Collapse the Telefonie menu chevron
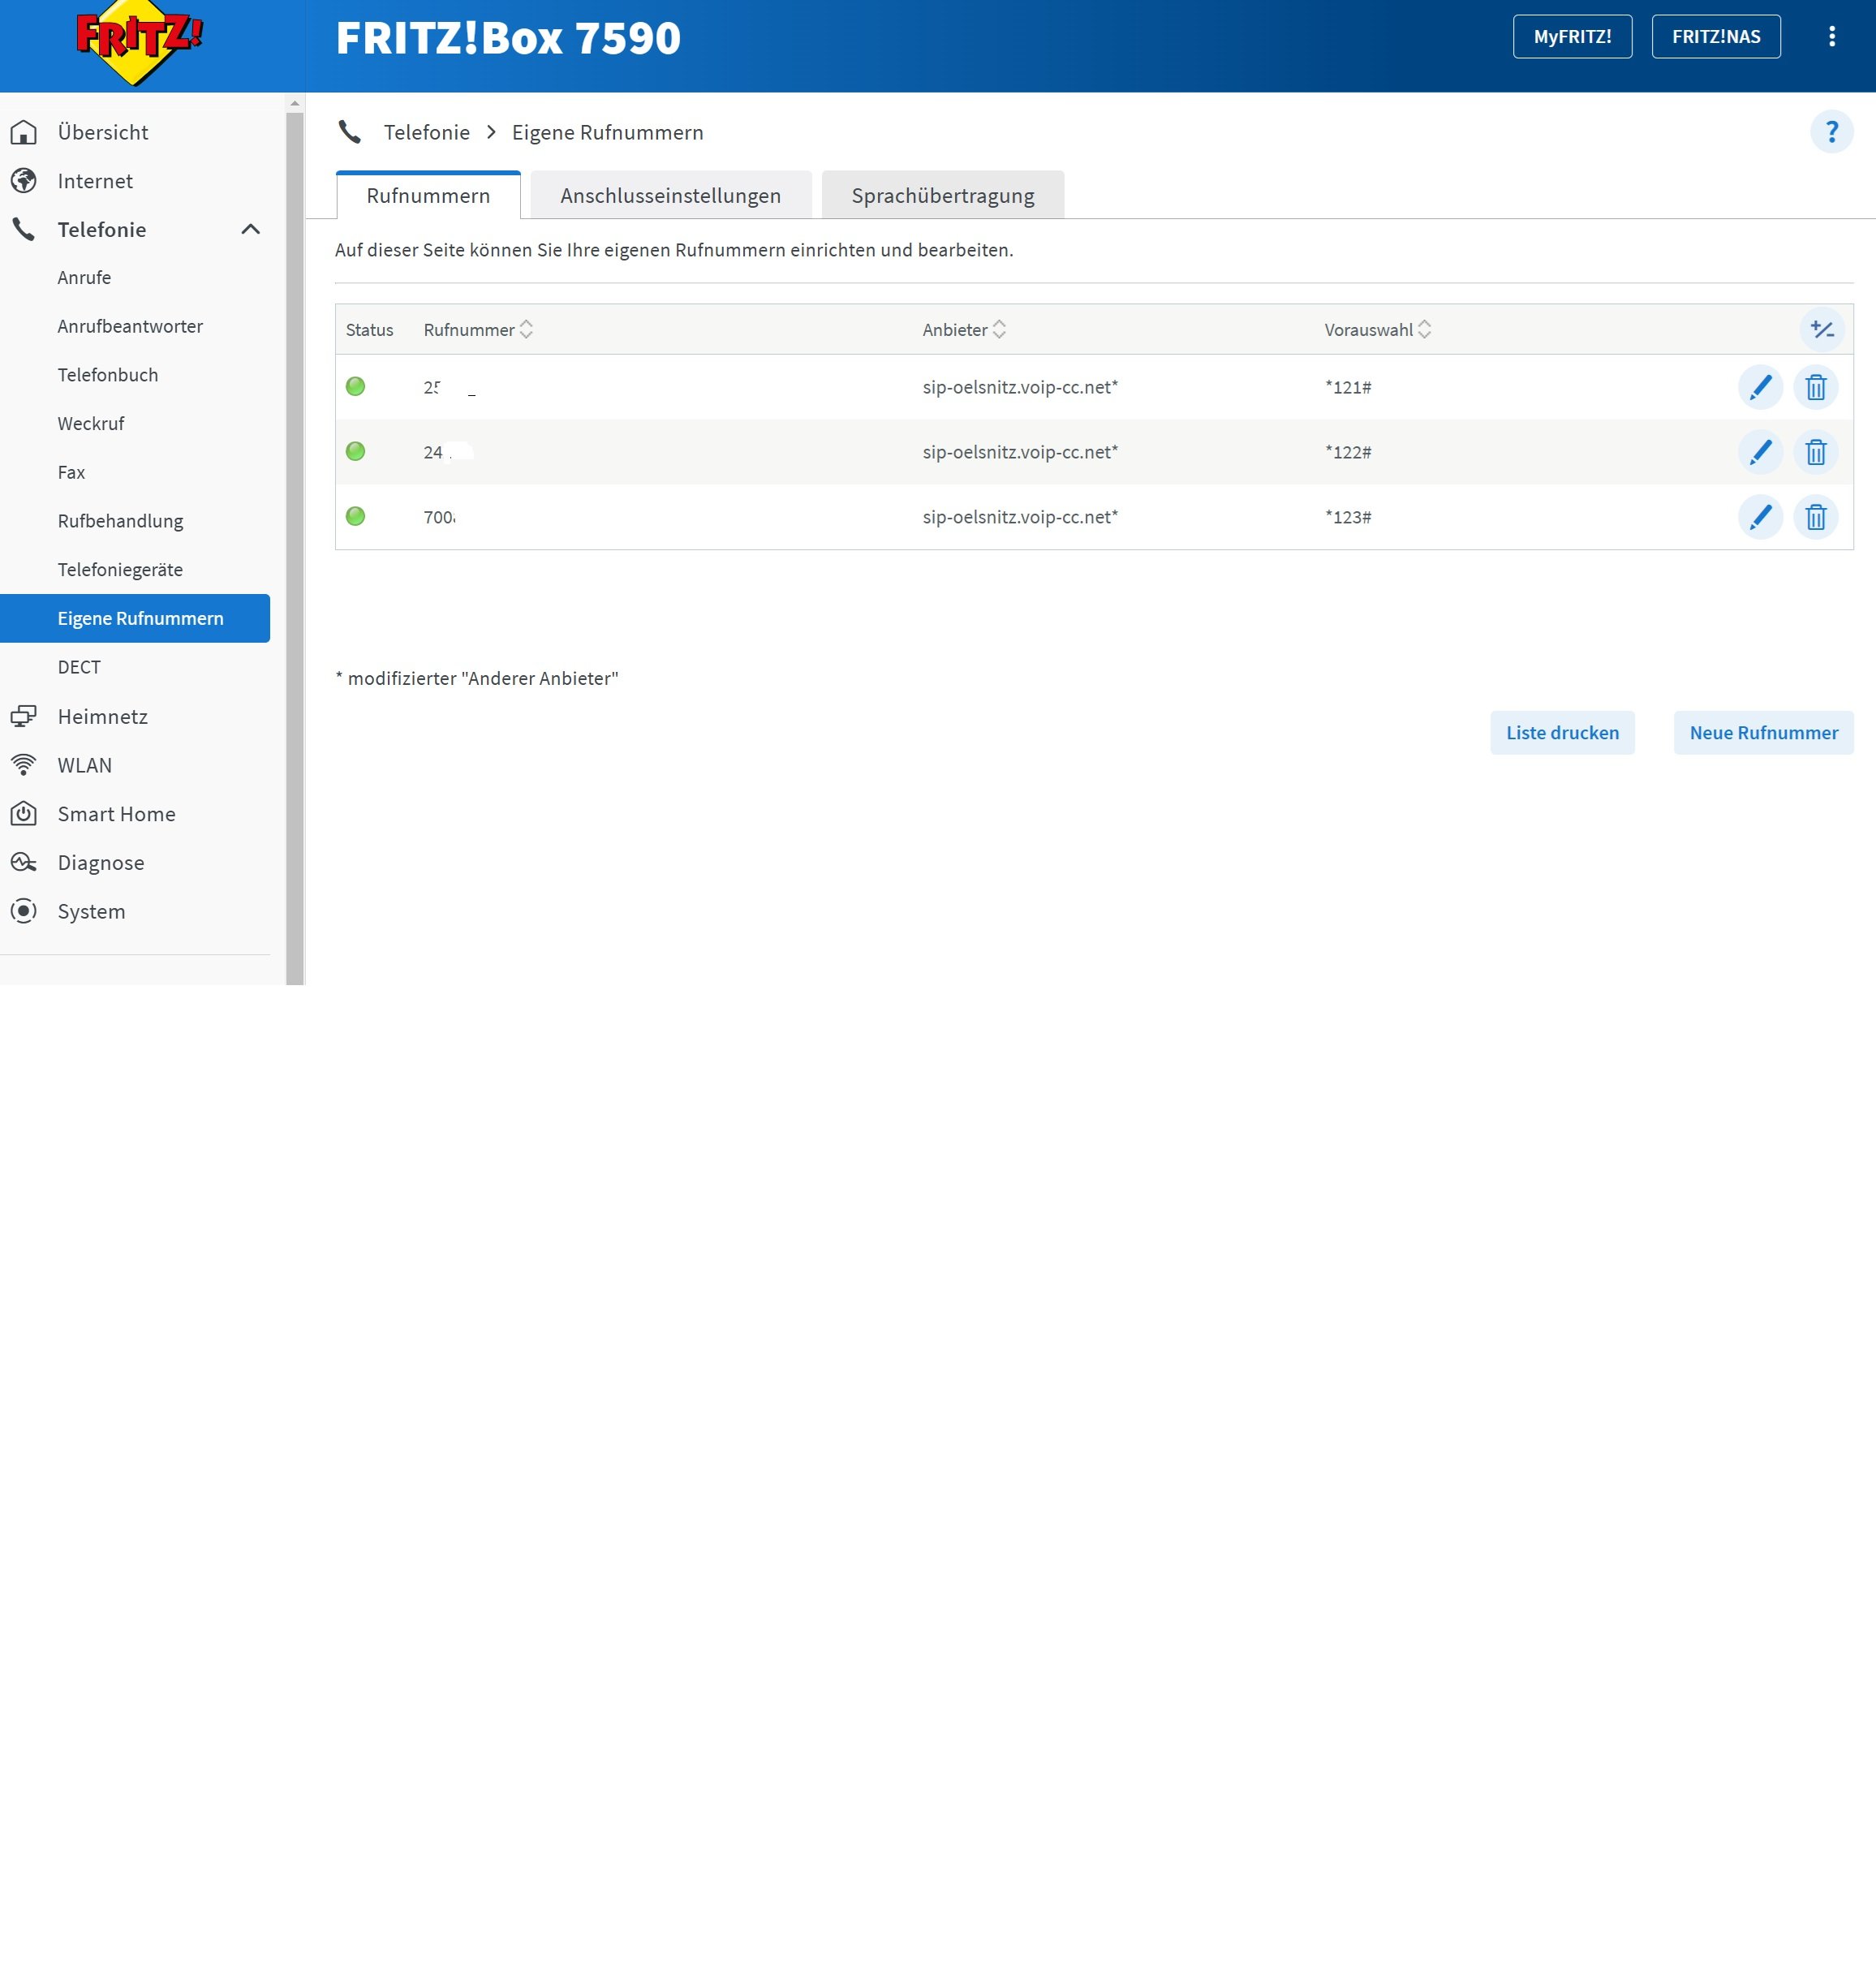The image size is (1876, 1963). tap(250, 229)
